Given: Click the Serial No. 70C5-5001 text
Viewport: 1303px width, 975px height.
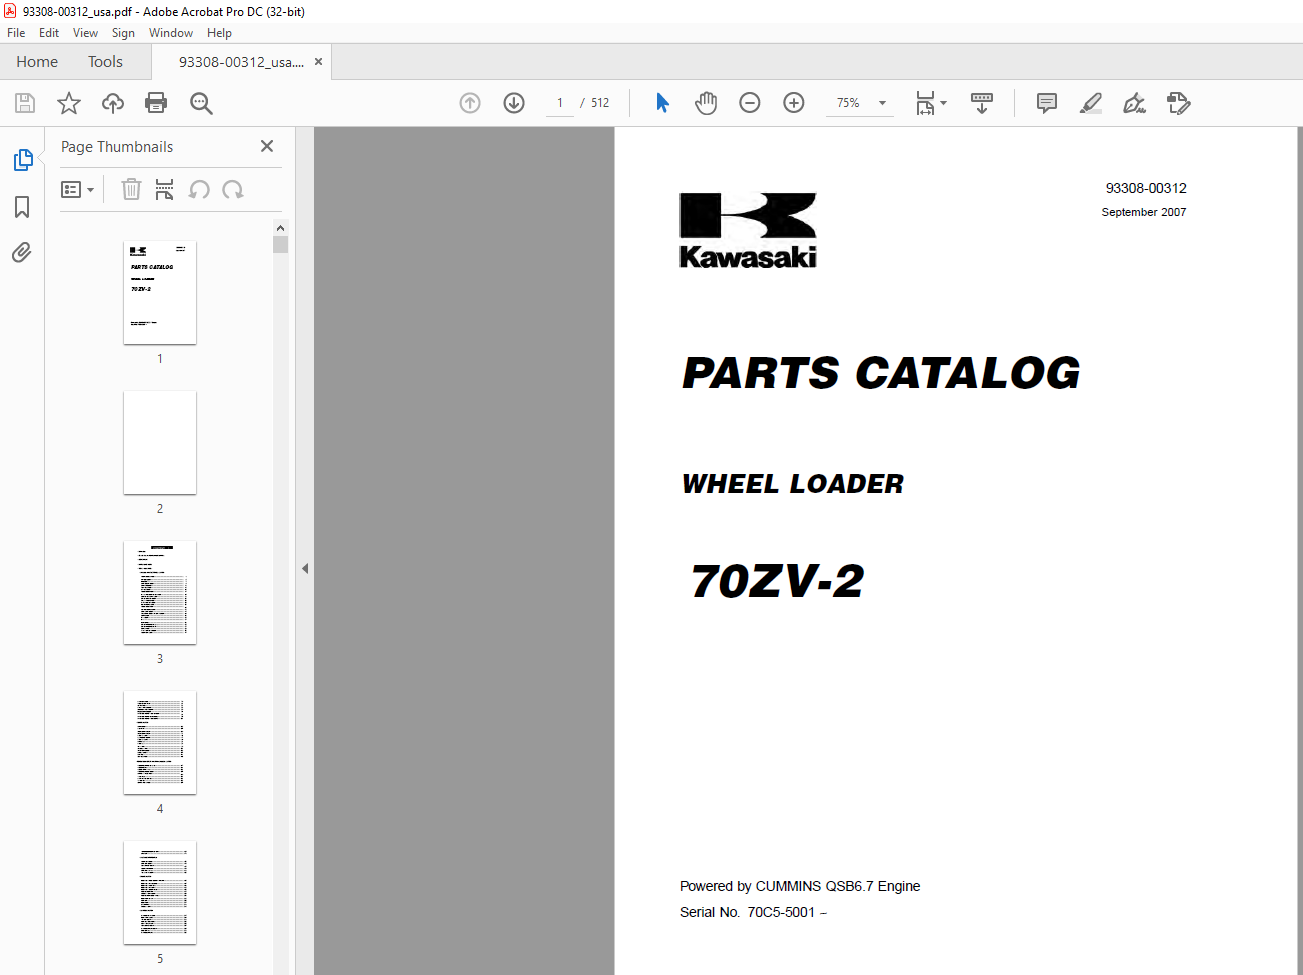Looking at the screenshot, I should (x=753, y=912).
